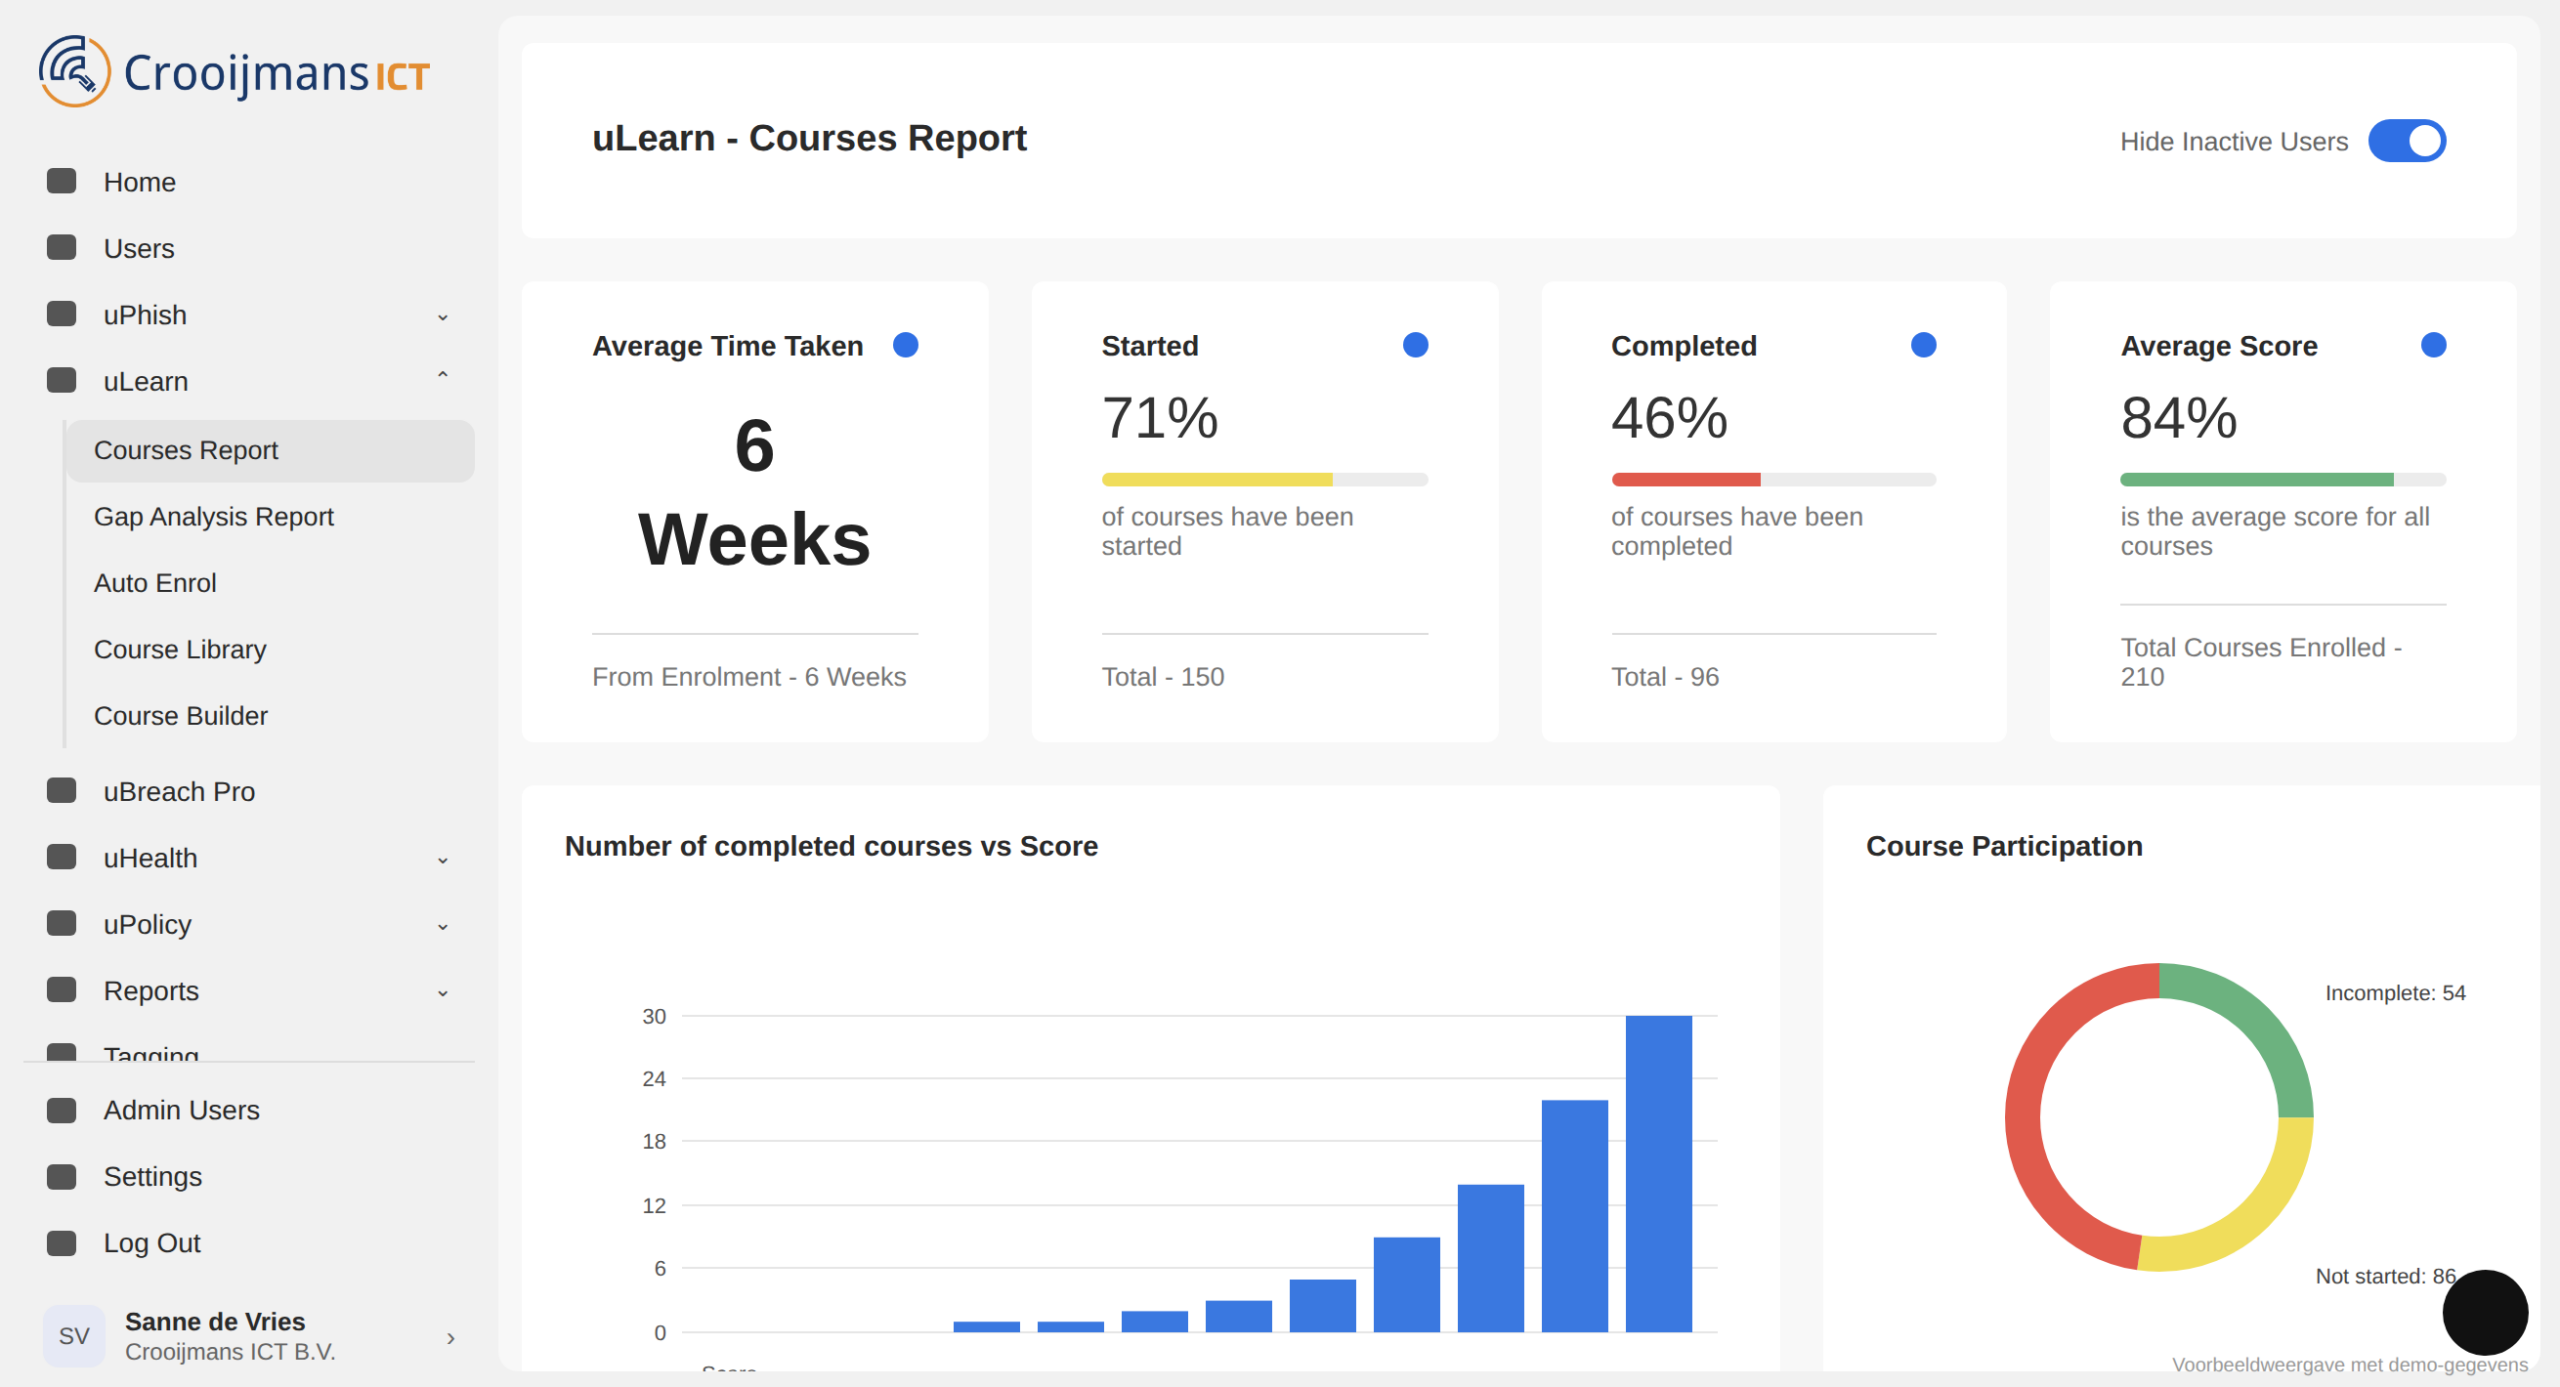Expand the uPolicy menu chevron

point(442,926)
